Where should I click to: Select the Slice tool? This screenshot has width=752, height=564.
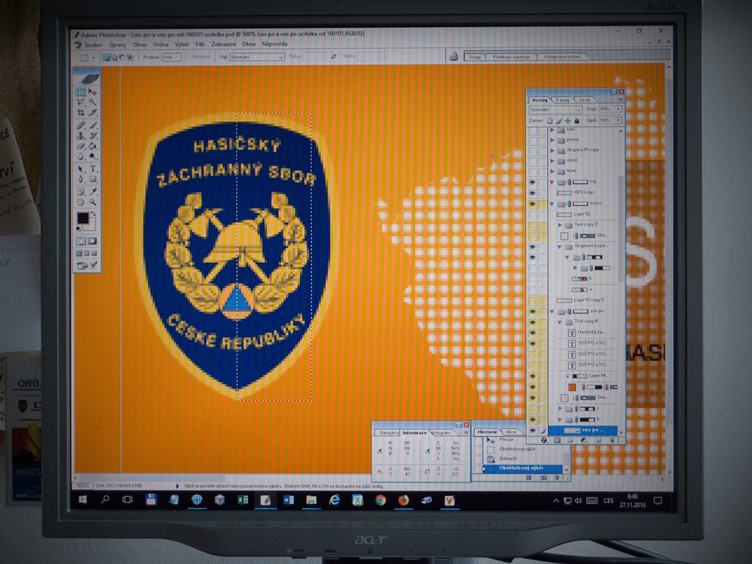point(93,113)
